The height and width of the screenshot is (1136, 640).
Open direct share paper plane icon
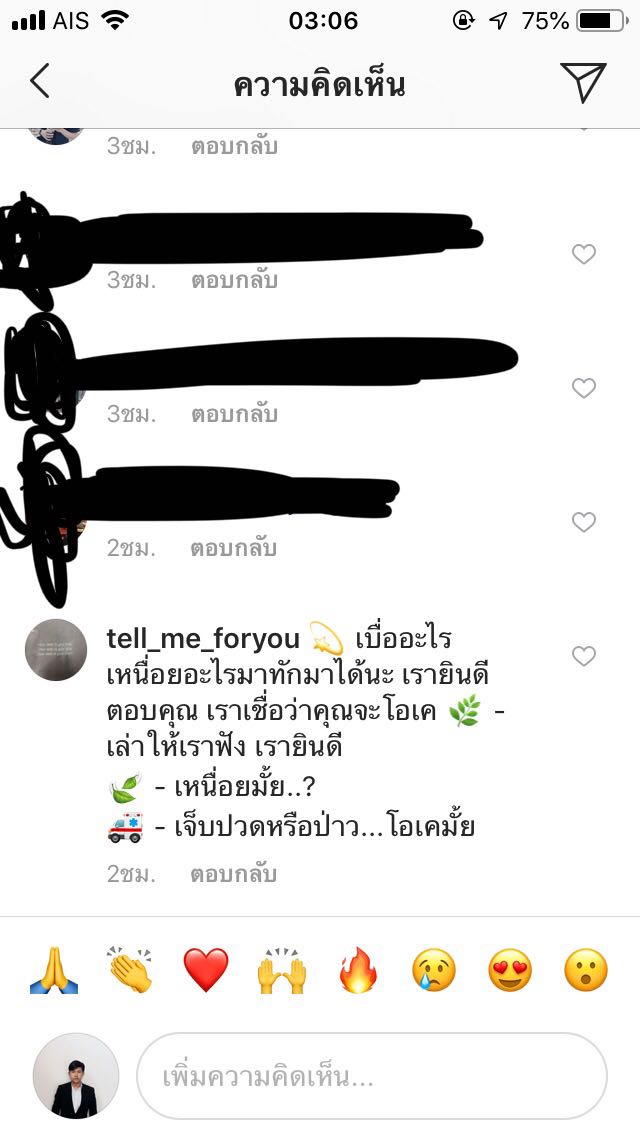click(583, 82)
